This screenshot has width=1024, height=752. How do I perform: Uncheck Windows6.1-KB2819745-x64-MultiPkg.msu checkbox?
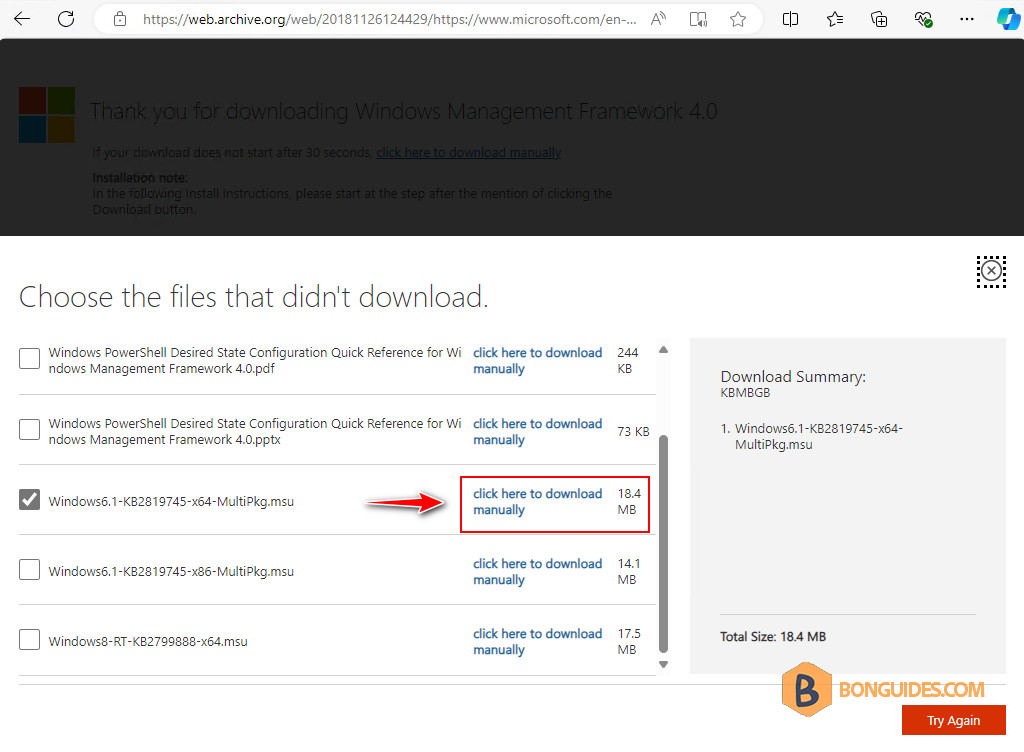(29, 500)
